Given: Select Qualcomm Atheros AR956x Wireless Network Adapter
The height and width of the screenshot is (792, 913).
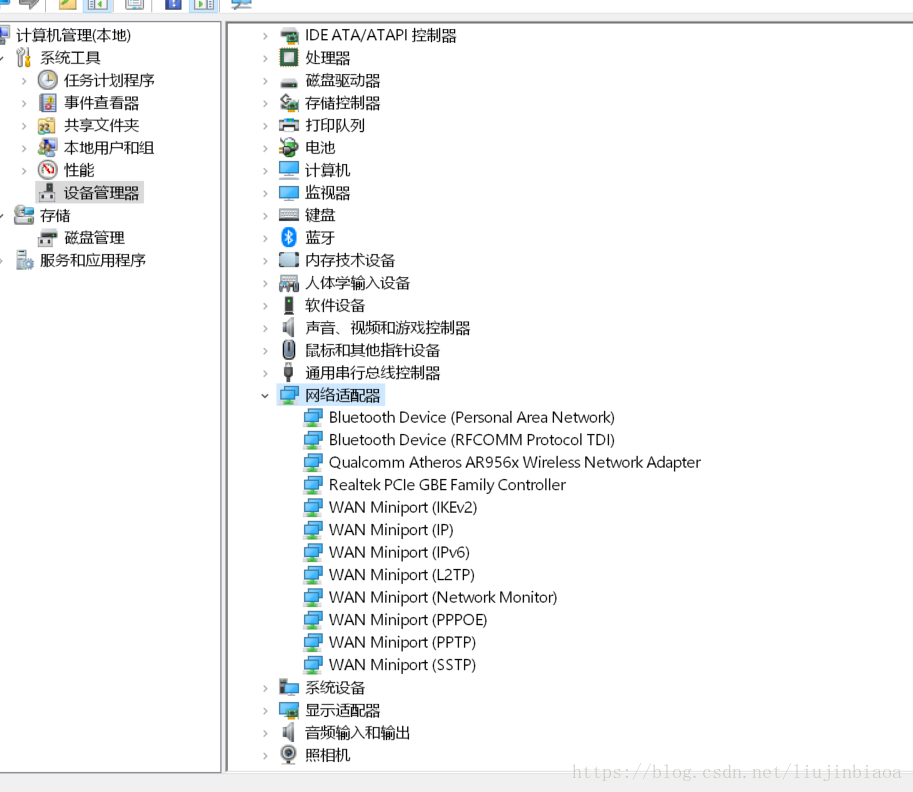Looking at the screenshot, I should [x=515, y=462].
